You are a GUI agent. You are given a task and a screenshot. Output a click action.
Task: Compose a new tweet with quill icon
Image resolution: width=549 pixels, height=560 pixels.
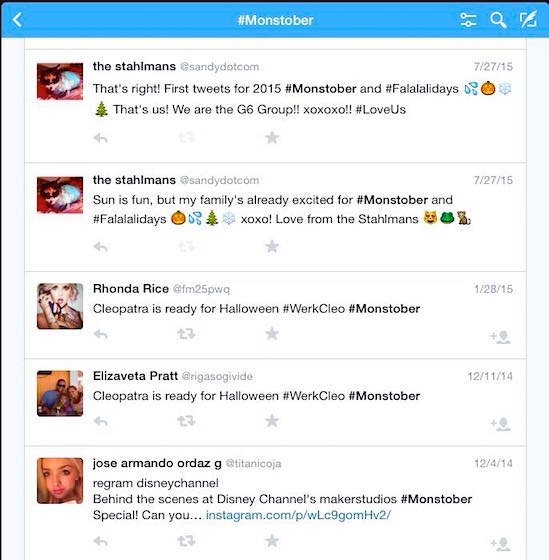point(528,20)
